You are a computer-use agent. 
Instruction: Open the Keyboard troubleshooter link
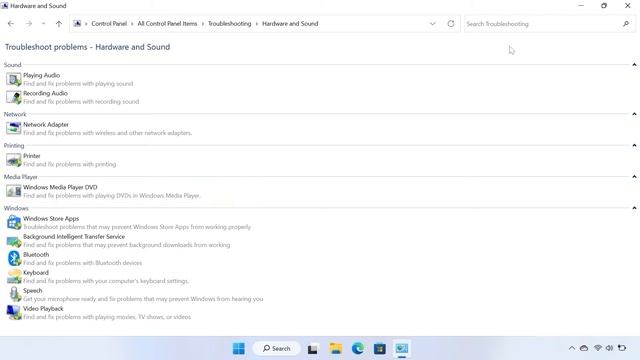click(x=36, y=273)
